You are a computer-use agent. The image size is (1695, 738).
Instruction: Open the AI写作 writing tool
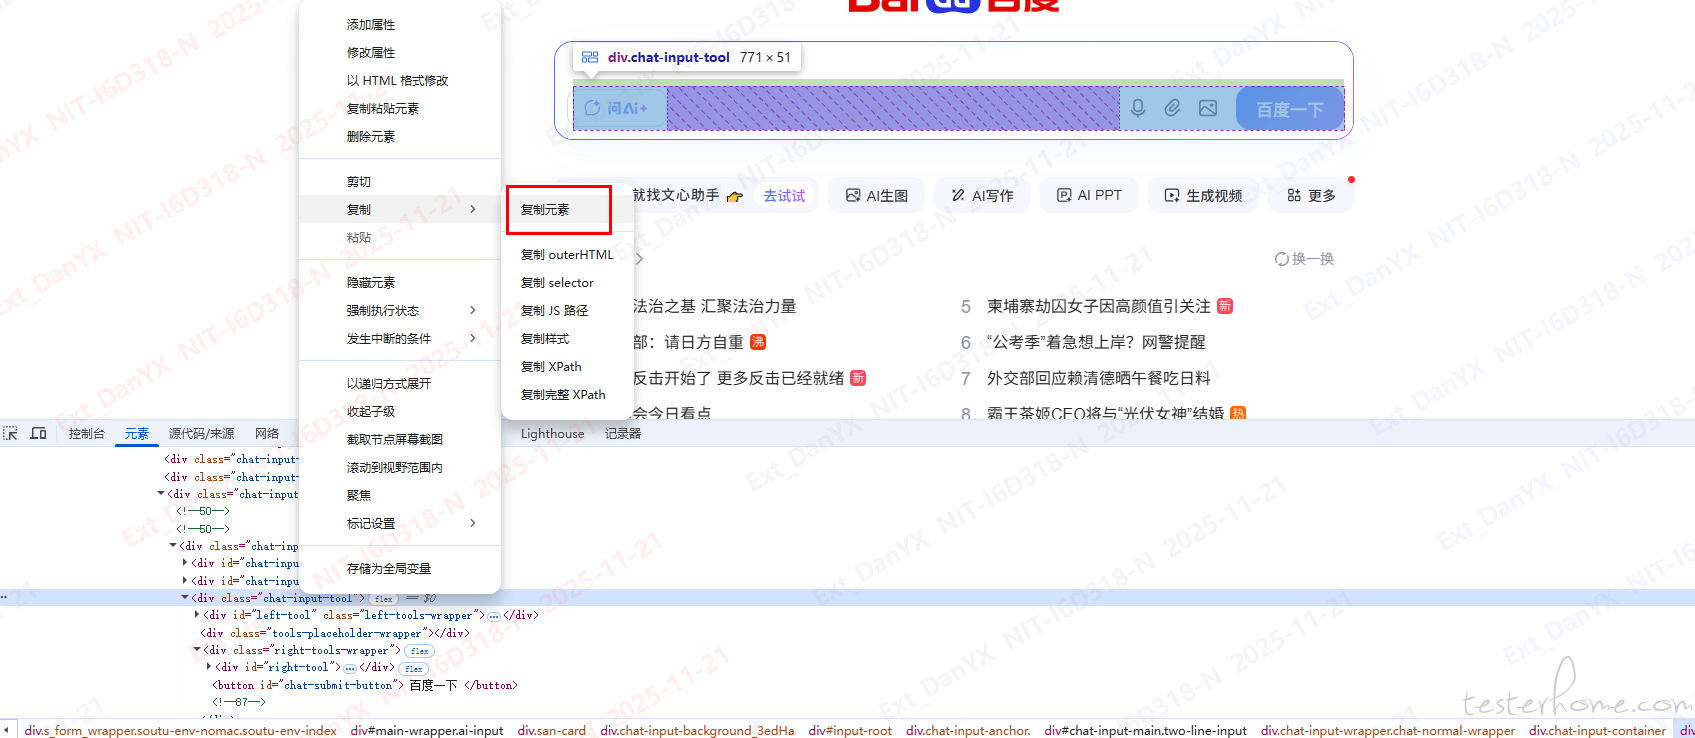click(x=982, y=196)
